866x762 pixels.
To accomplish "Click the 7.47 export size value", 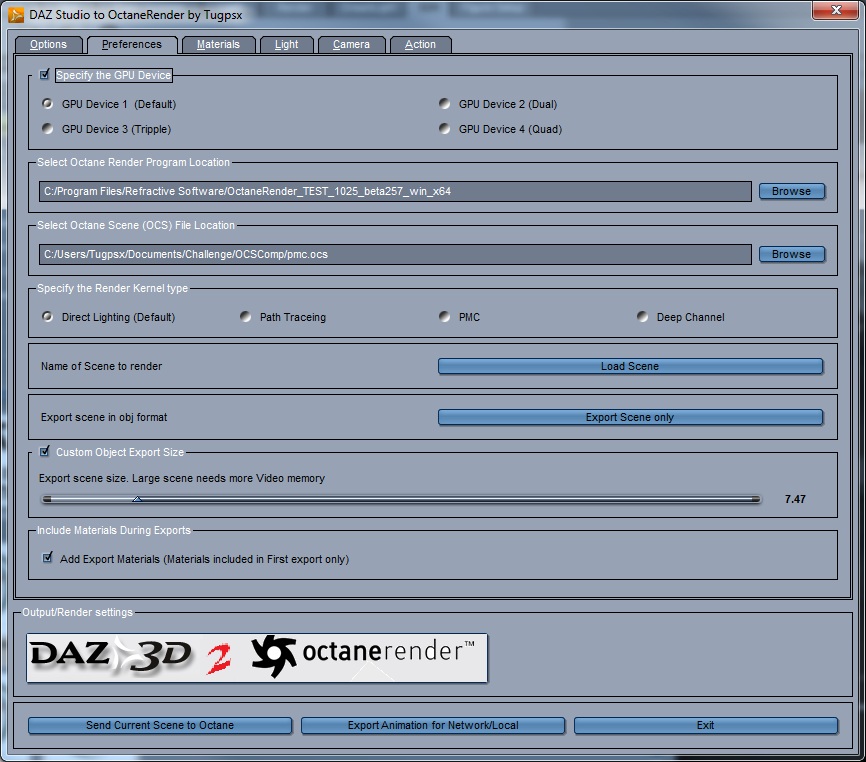I will click(x=795, y=499).
